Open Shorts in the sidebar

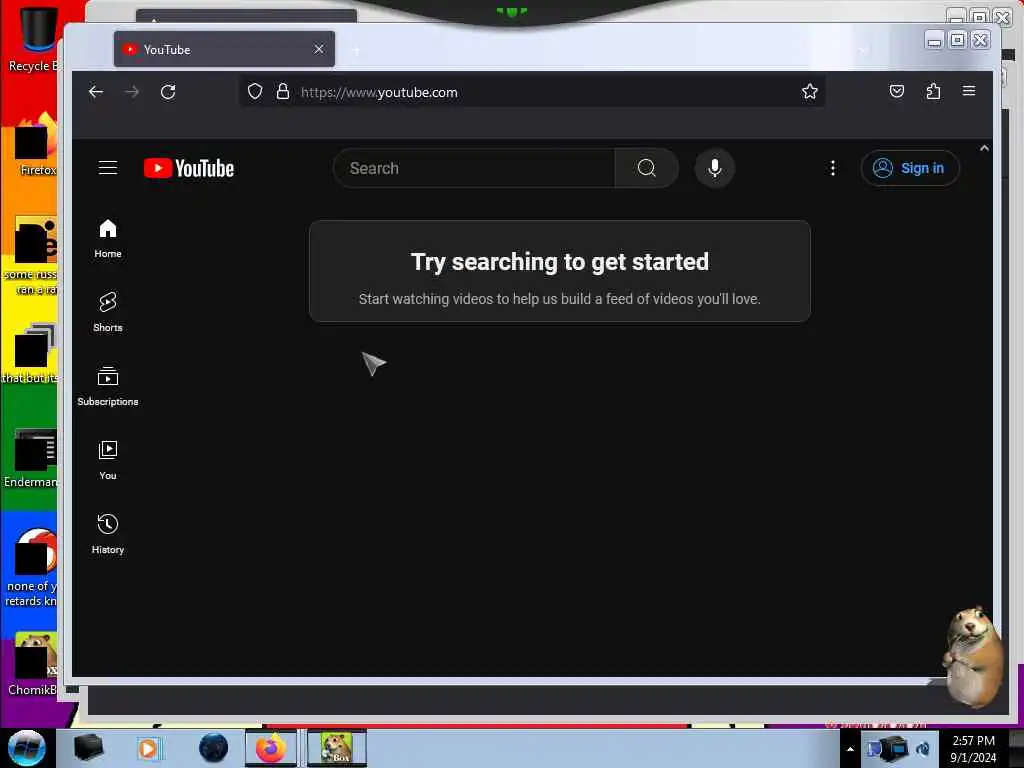click(x=108, y=312)
